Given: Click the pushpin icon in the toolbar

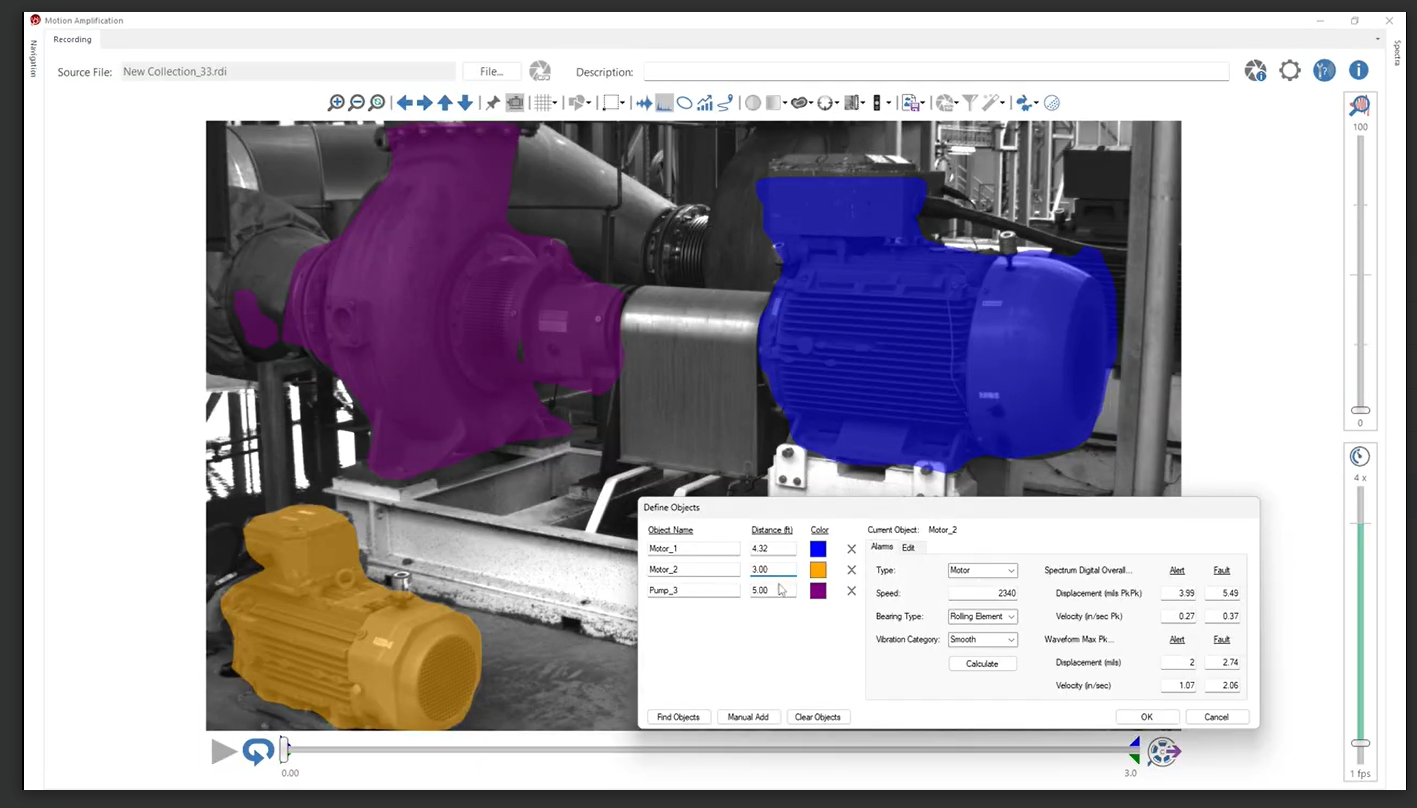Looking at the screenshot, I should pyautogui.click(x=493, y=103).
